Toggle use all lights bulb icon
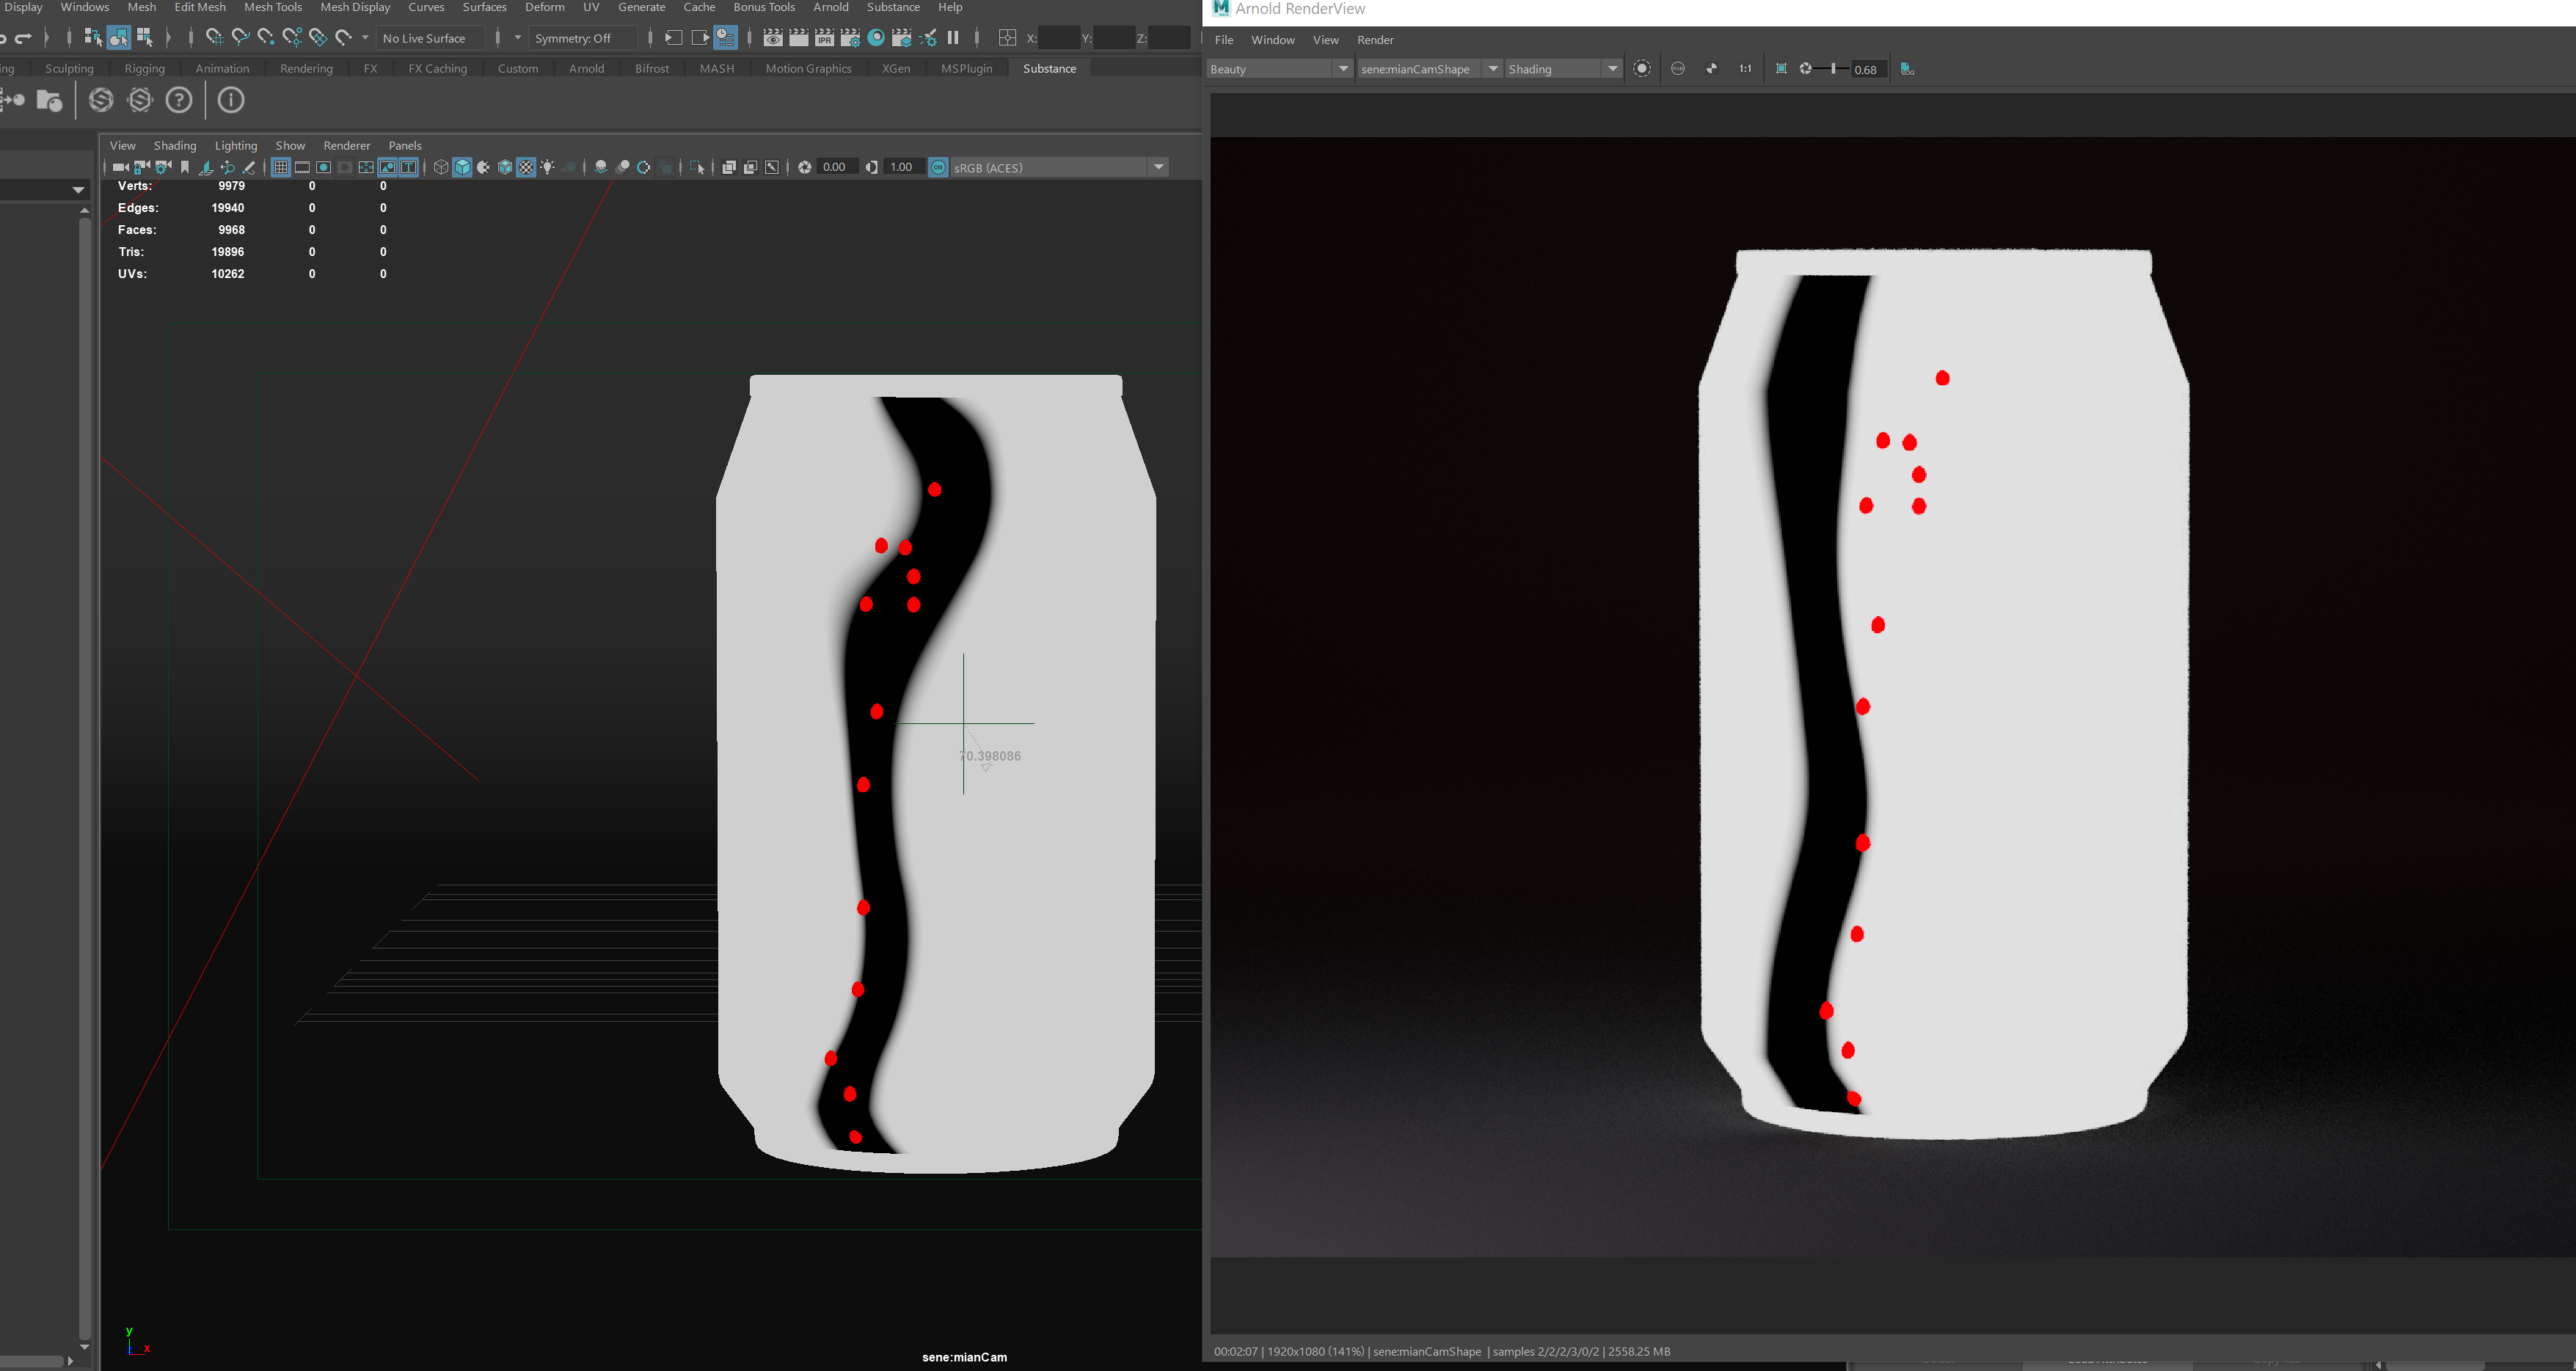 point(547,167)
